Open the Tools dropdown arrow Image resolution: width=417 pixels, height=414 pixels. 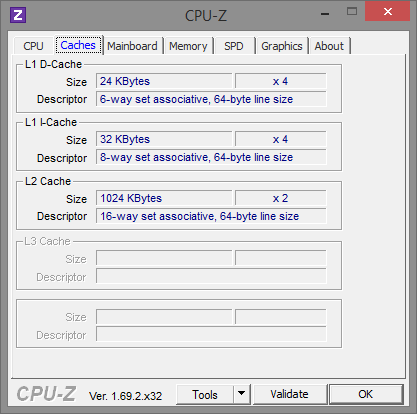(x=242, y=394)
